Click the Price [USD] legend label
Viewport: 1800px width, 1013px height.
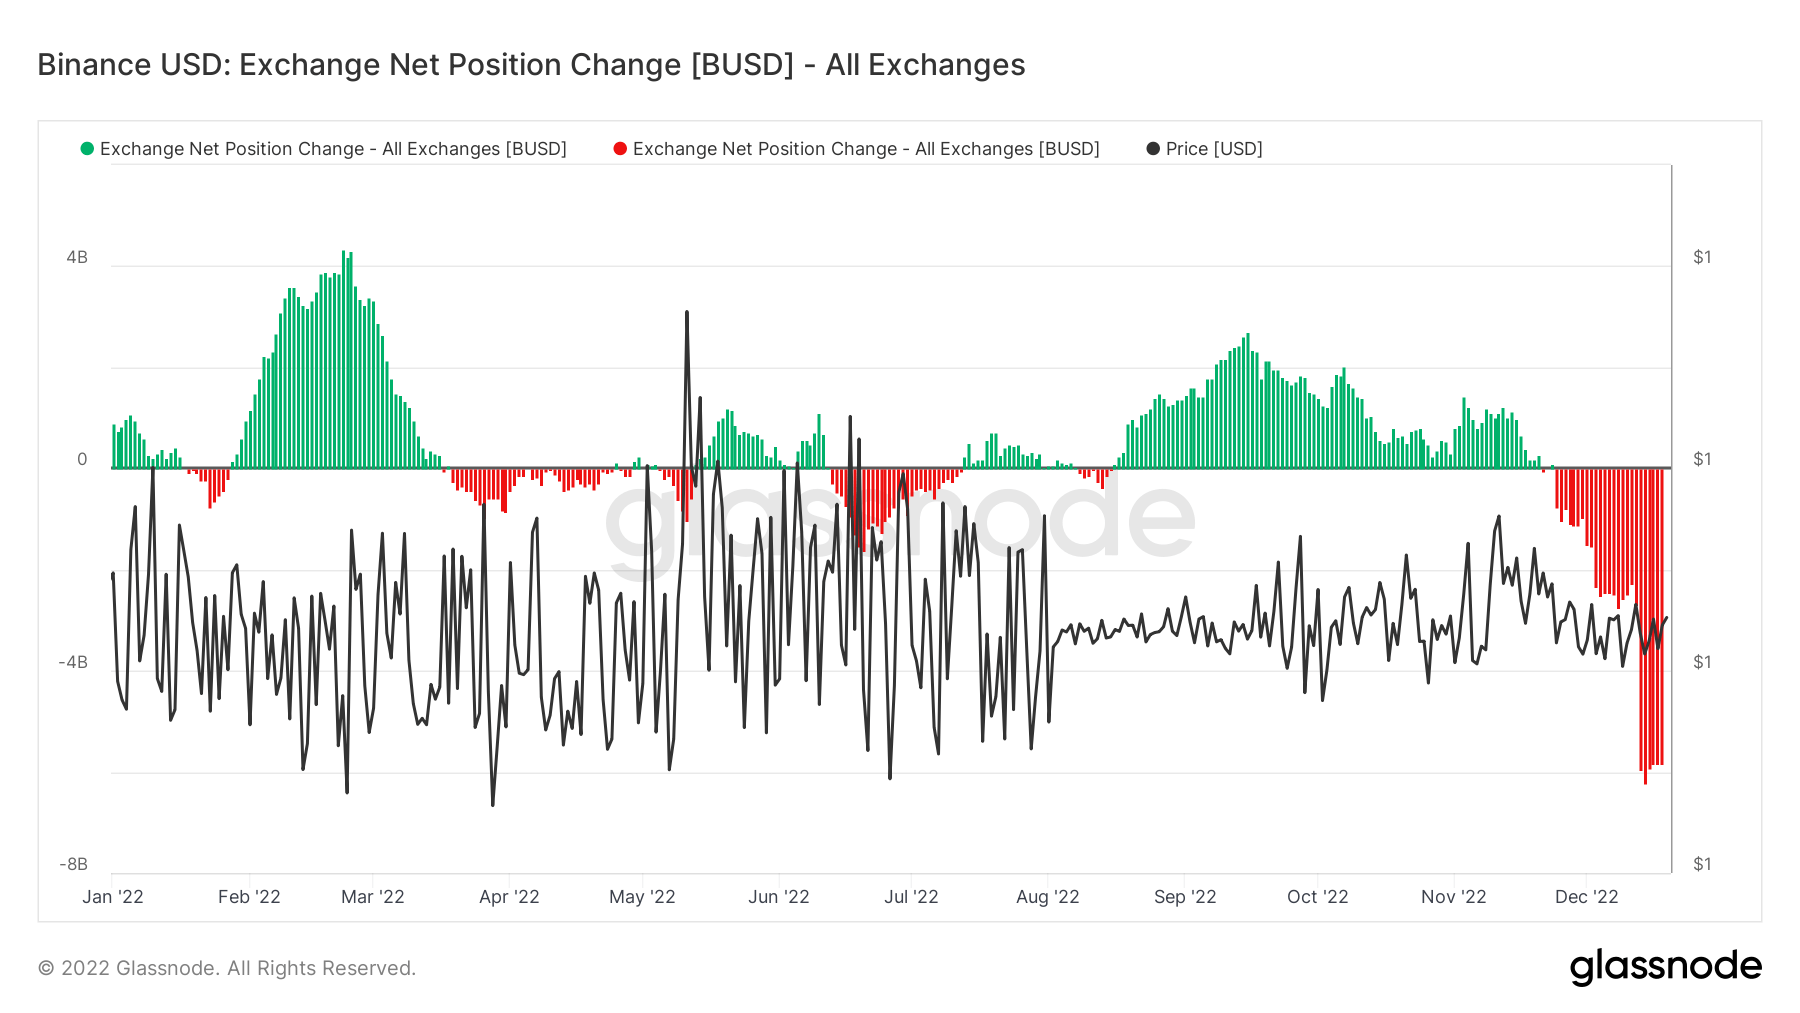[1214, 149]
